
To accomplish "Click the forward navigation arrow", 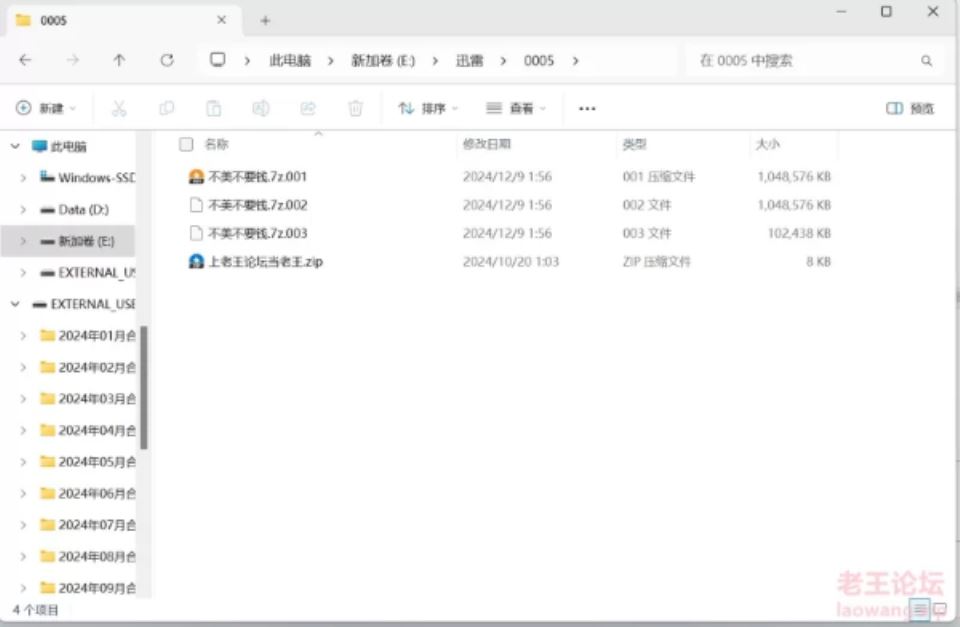I will pyautogui.click(x=73, y=60).
